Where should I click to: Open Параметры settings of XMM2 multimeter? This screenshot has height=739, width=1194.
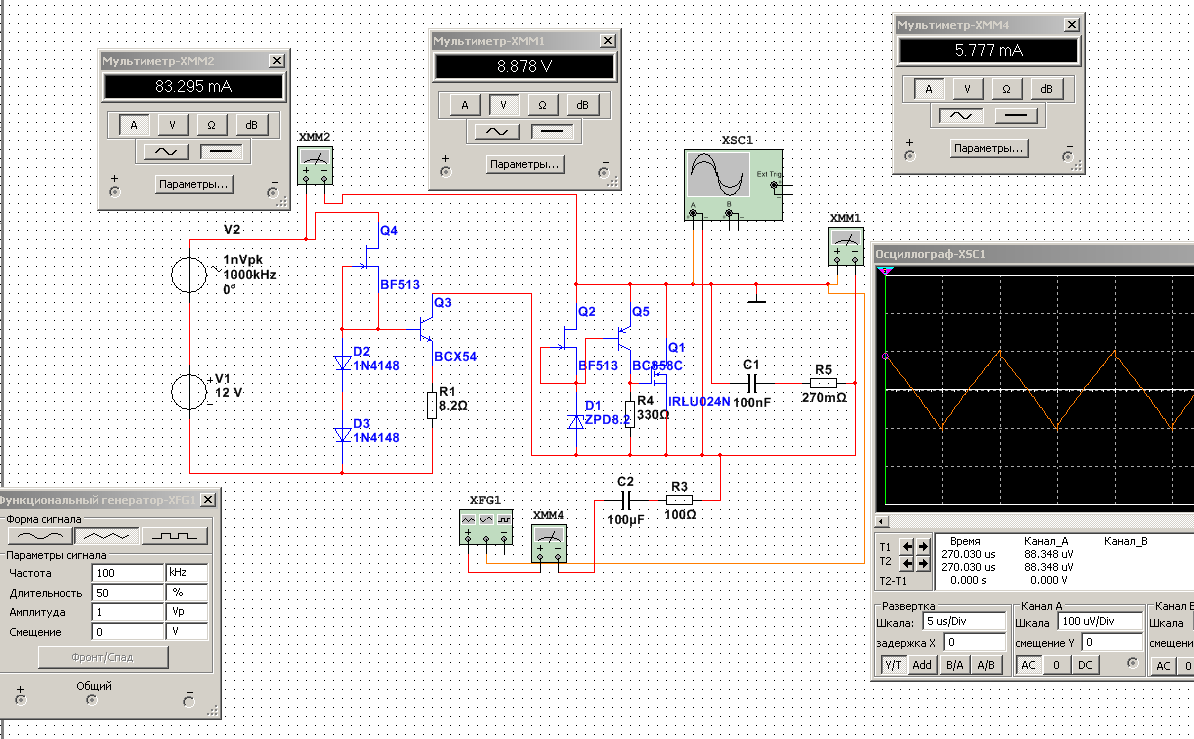[194, 184]
